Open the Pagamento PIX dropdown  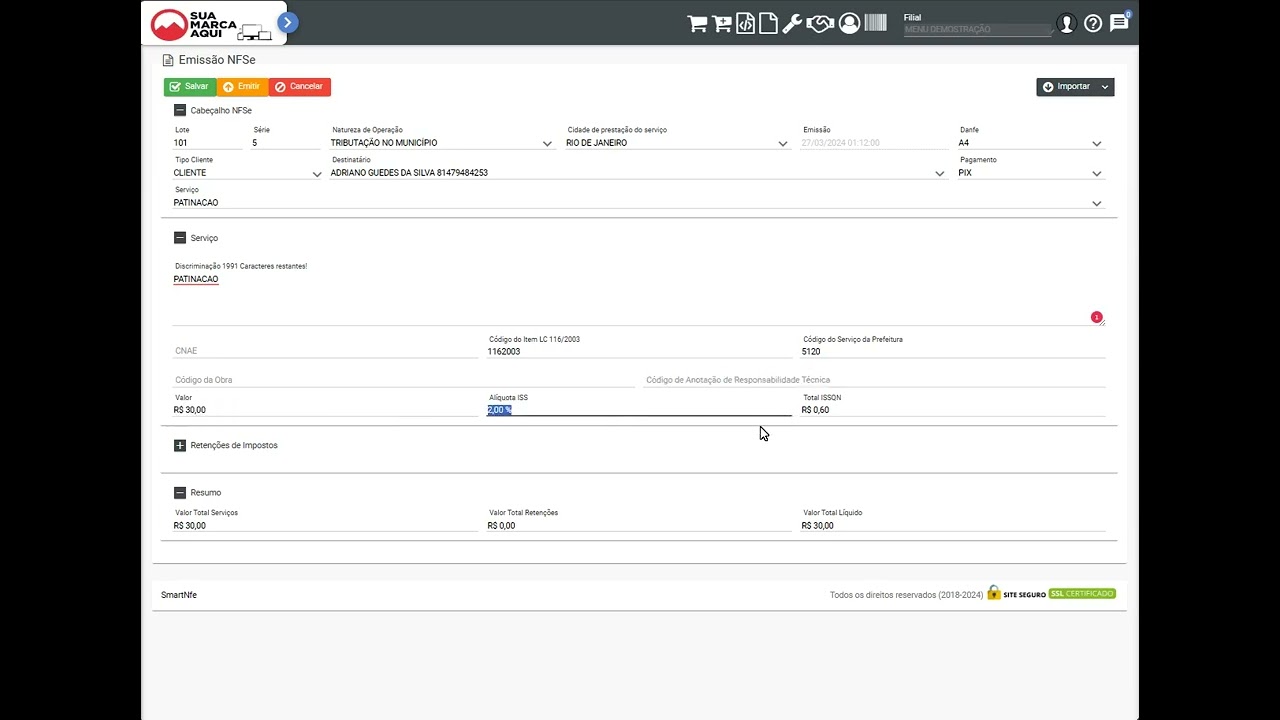[1031, 173]
